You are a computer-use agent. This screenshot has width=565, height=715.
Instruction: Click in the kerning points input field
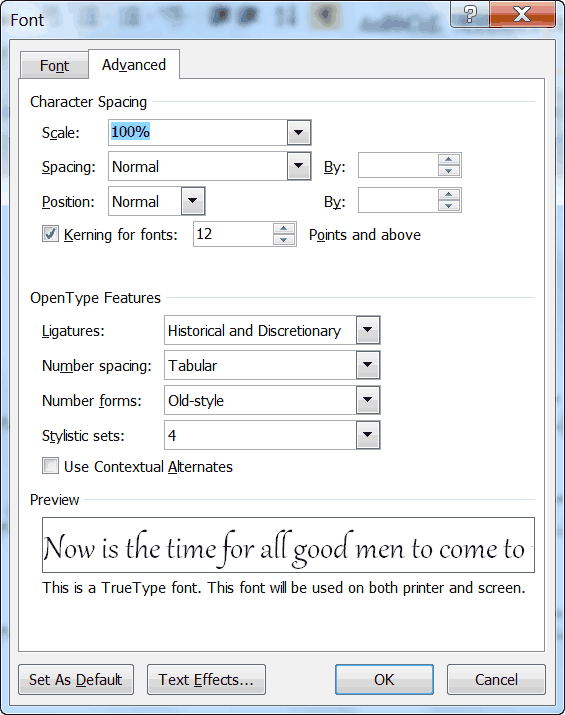[233, 234]
